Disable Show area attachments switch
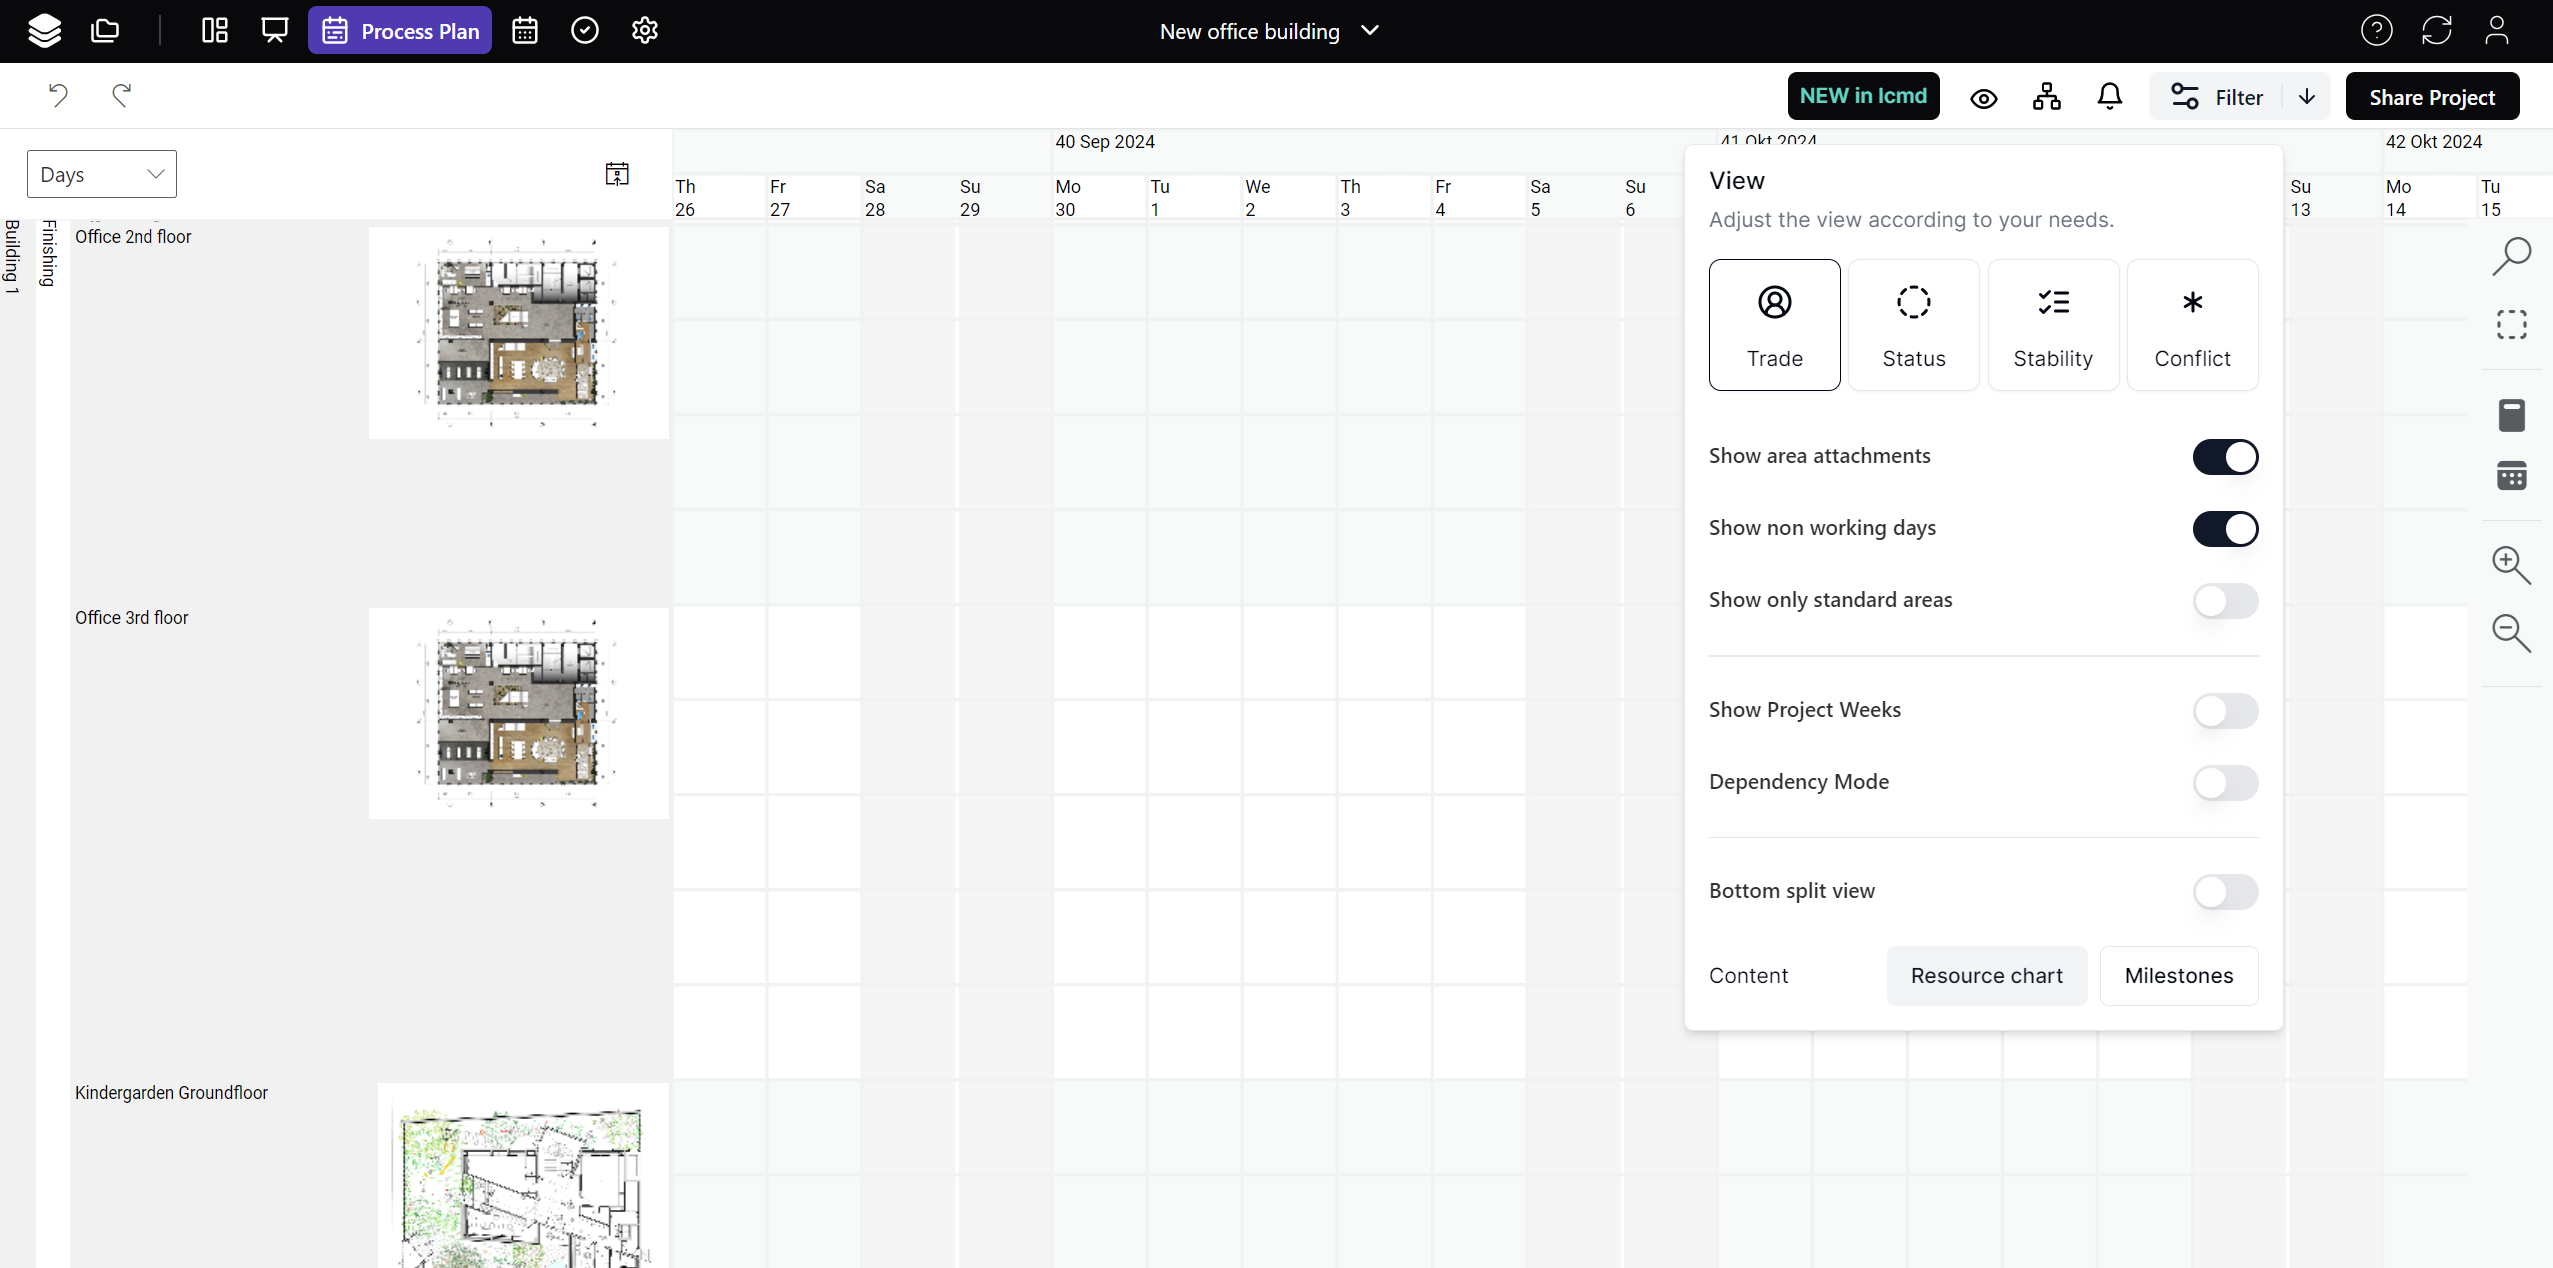 coord(2225,457)
